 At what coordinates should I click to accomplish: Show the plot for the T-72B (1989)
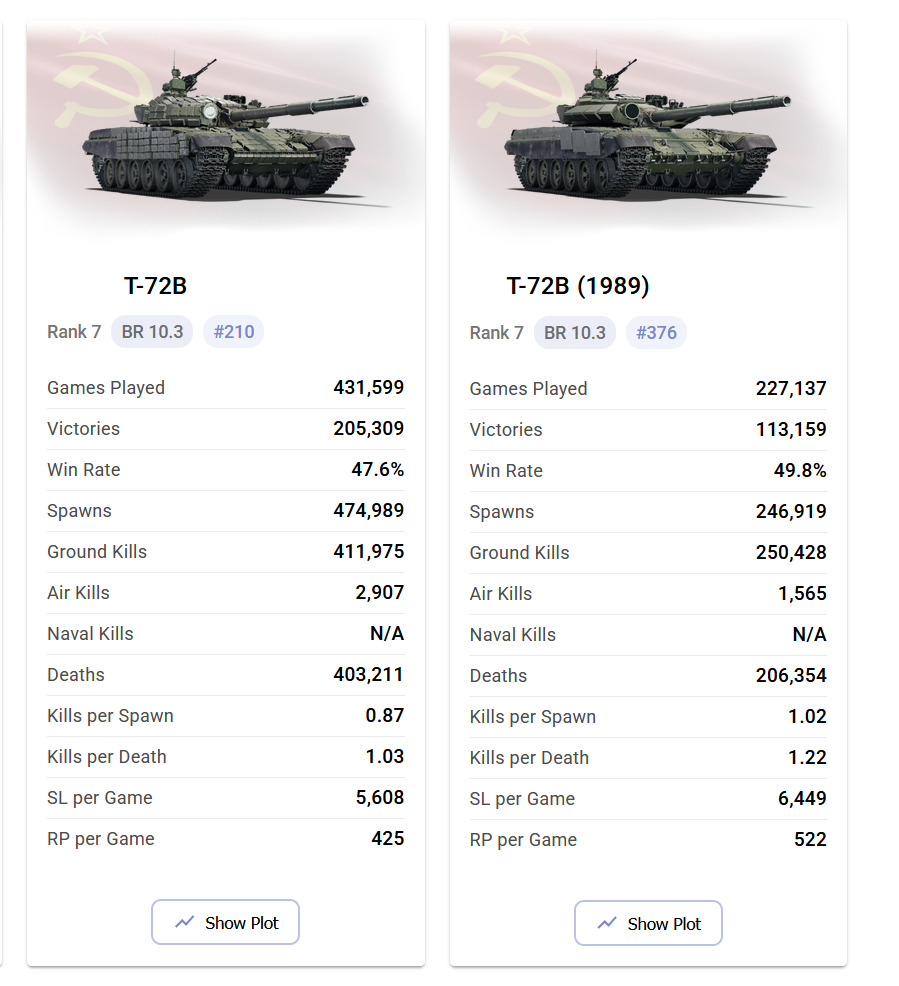tap(648, 923)
